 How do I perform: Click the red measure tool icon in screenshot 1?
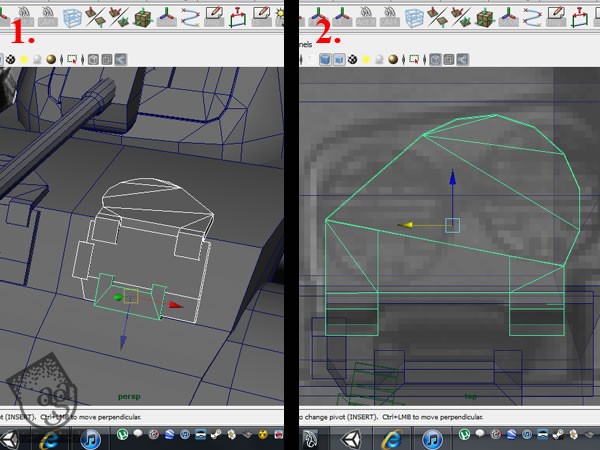(x=238, y=17)
